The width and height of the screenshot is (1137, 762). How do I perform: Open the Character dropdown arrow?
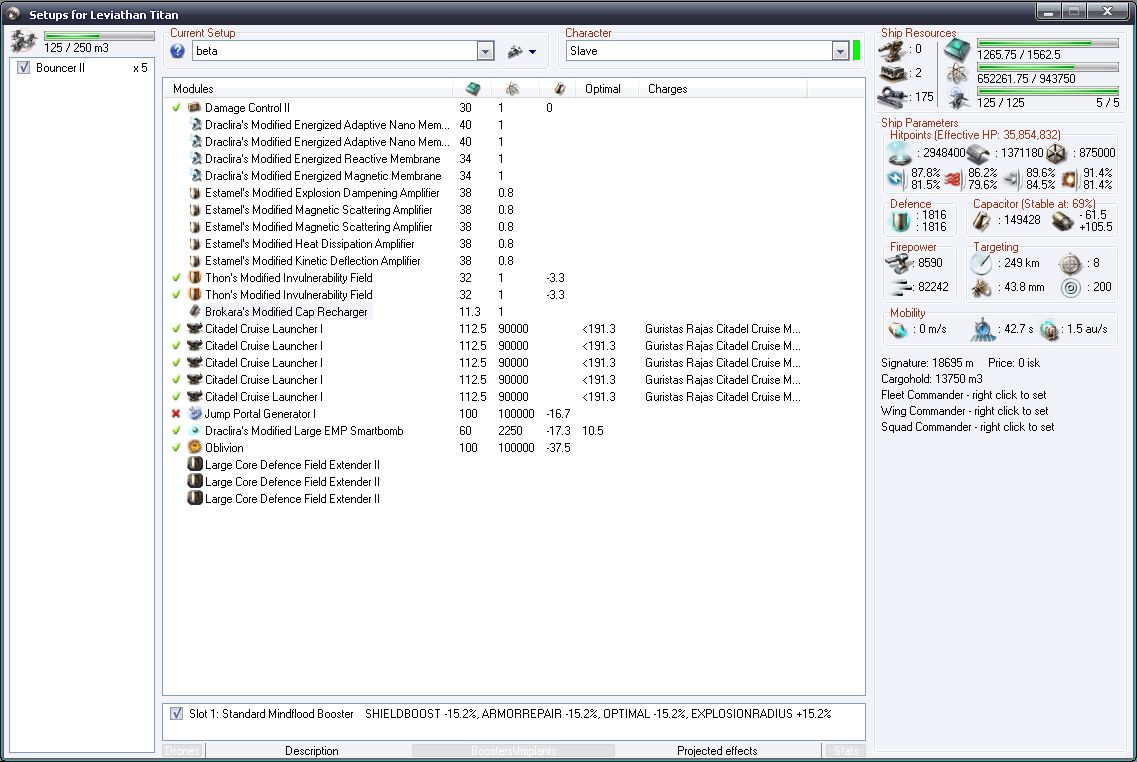(840, 51)
